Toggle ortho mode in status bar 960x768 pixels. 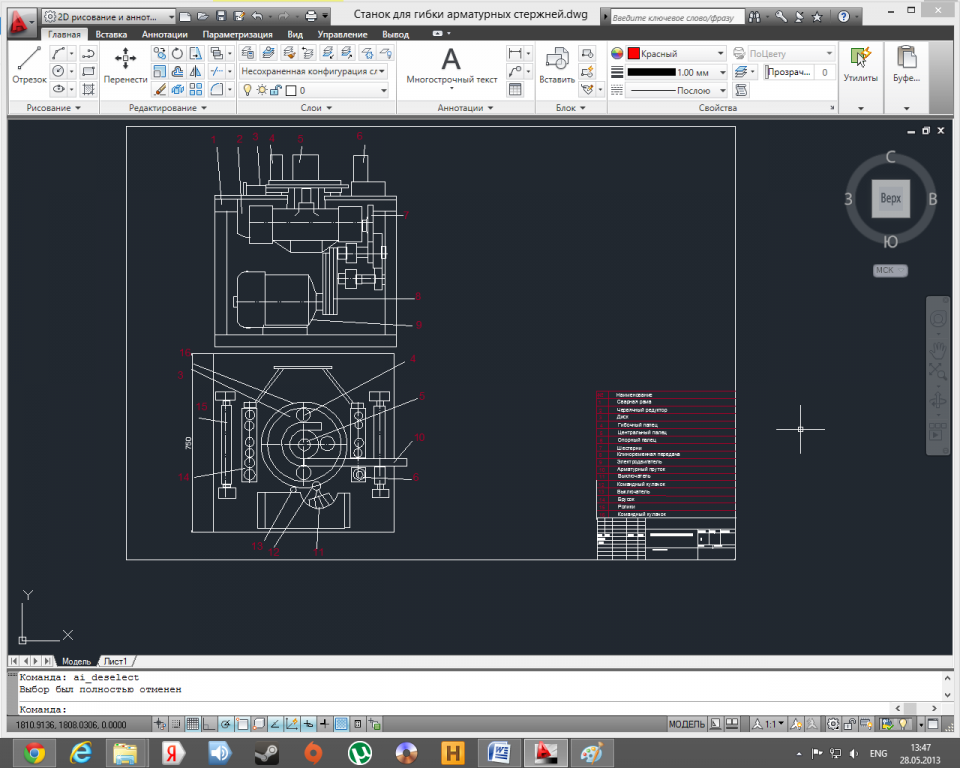tap(209, 724)
